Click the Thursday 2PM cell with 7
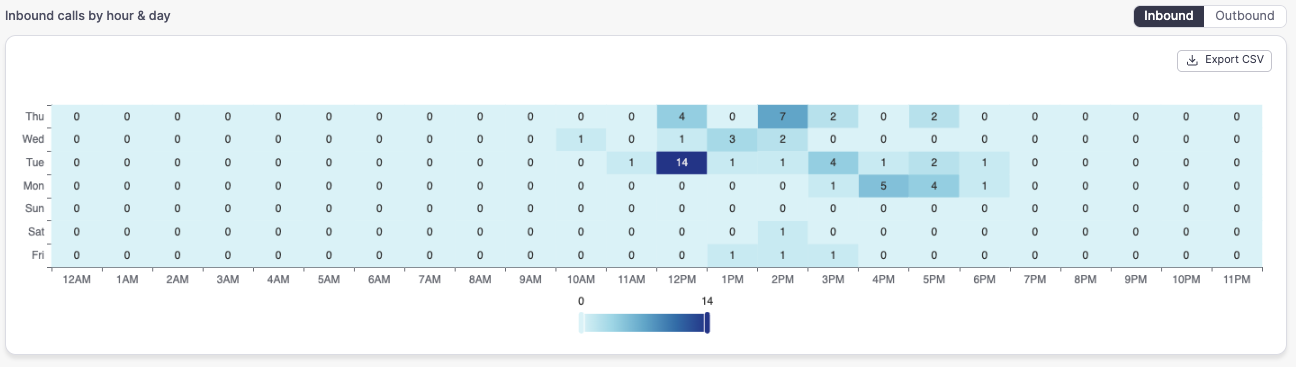Viewport: 1296px width, 367px height. 783,117
